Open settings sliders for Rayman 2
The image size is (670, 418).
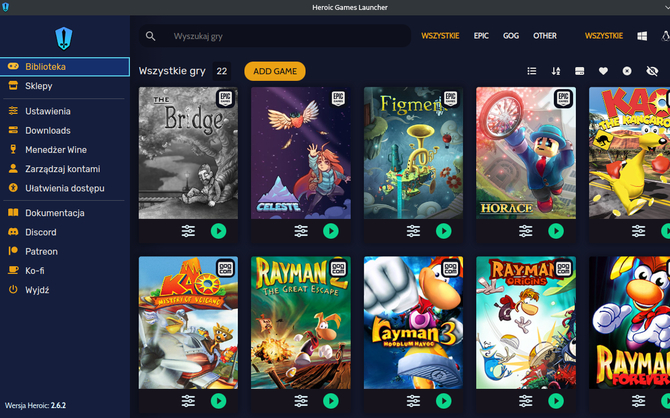click(x=301, y=401)
